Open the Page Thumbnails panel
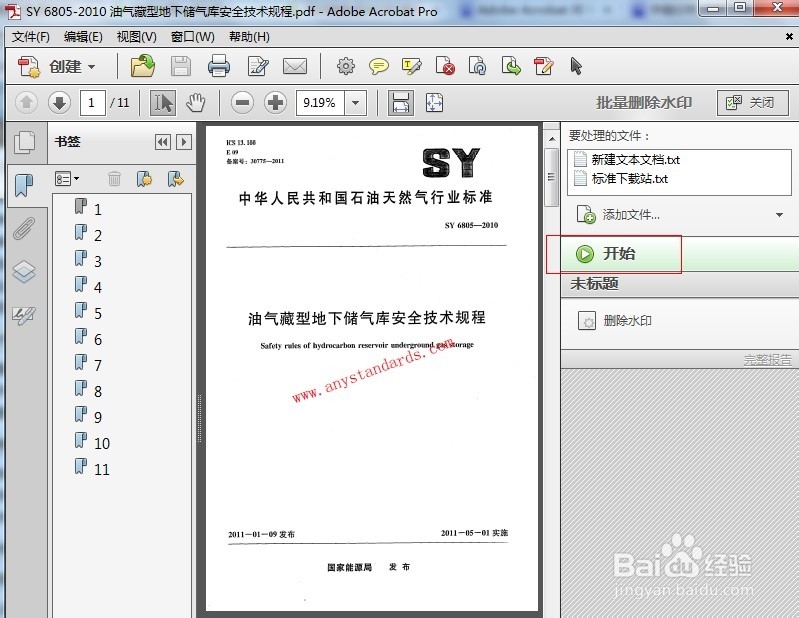799x618 pixels. [x=24, y=143]
